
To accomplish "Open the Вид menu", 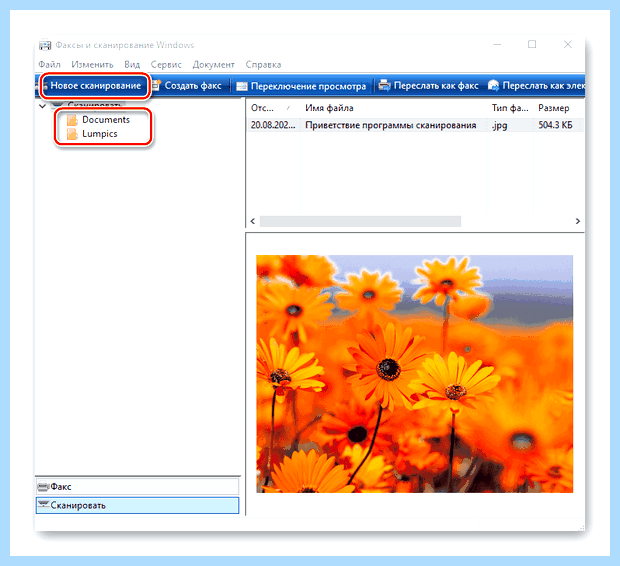I will pyautogui.click(x=132, y=64).
